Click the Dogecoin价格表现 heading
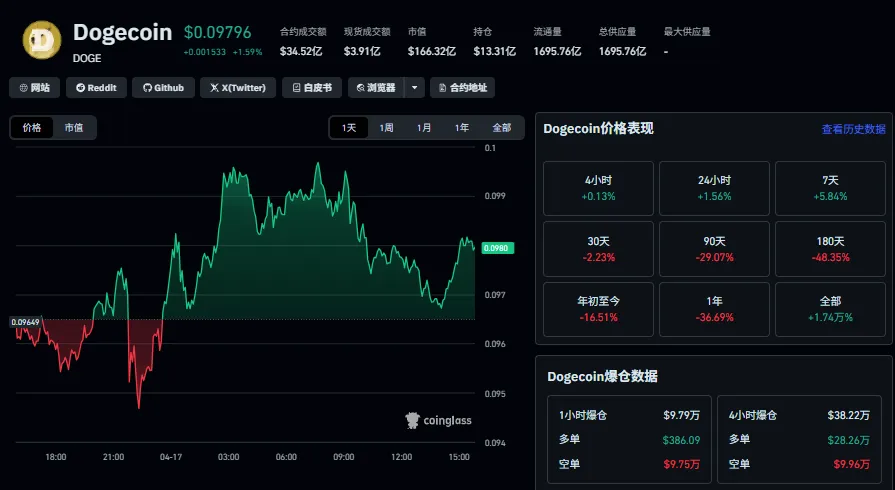 click(x=598, y=128)
